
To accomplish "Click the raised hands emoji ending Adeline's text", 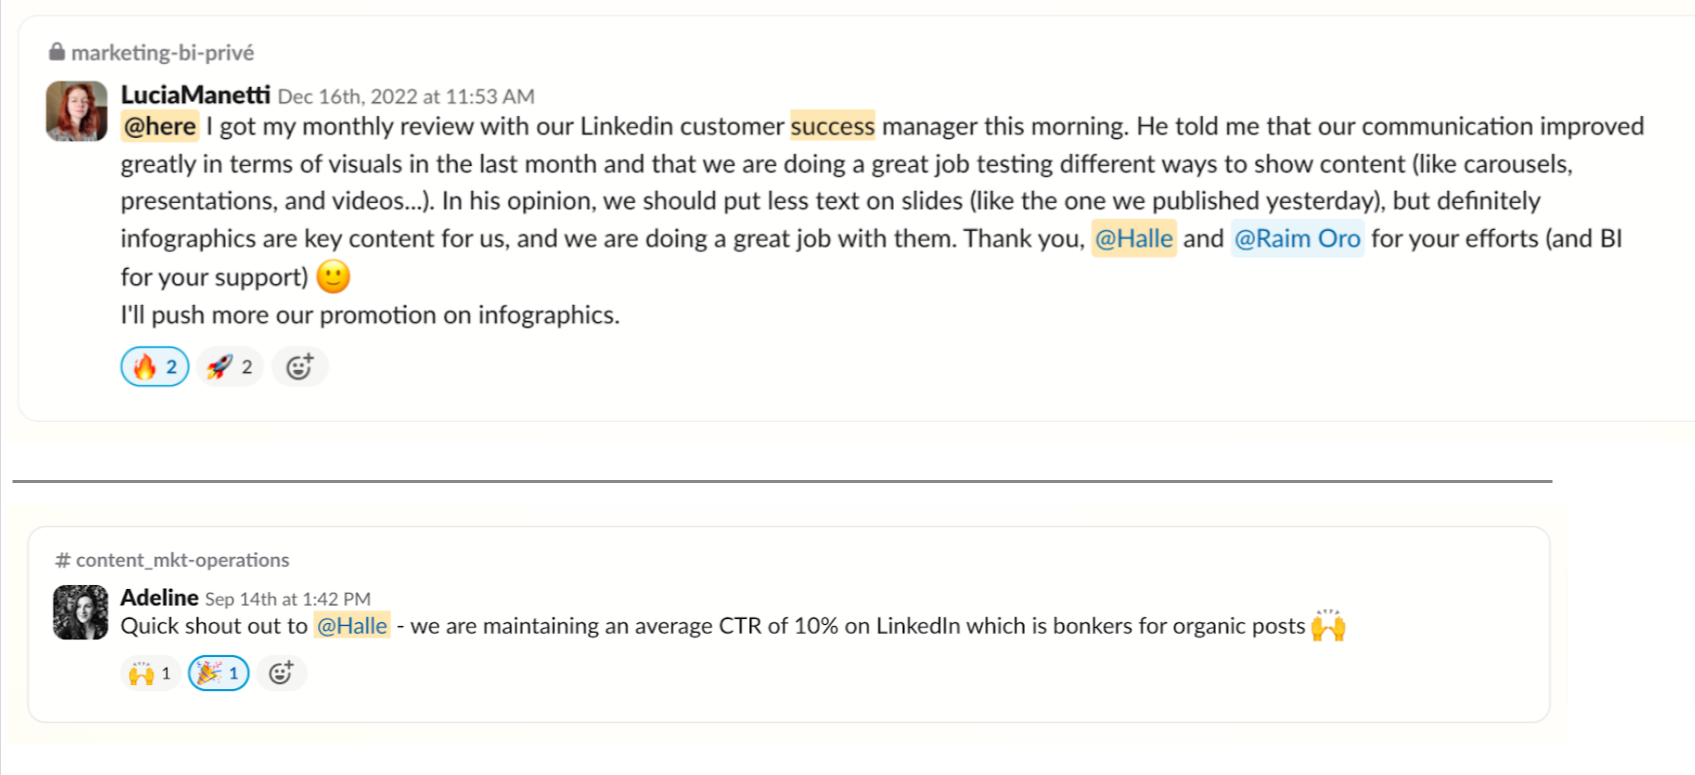I will 1328,626.
